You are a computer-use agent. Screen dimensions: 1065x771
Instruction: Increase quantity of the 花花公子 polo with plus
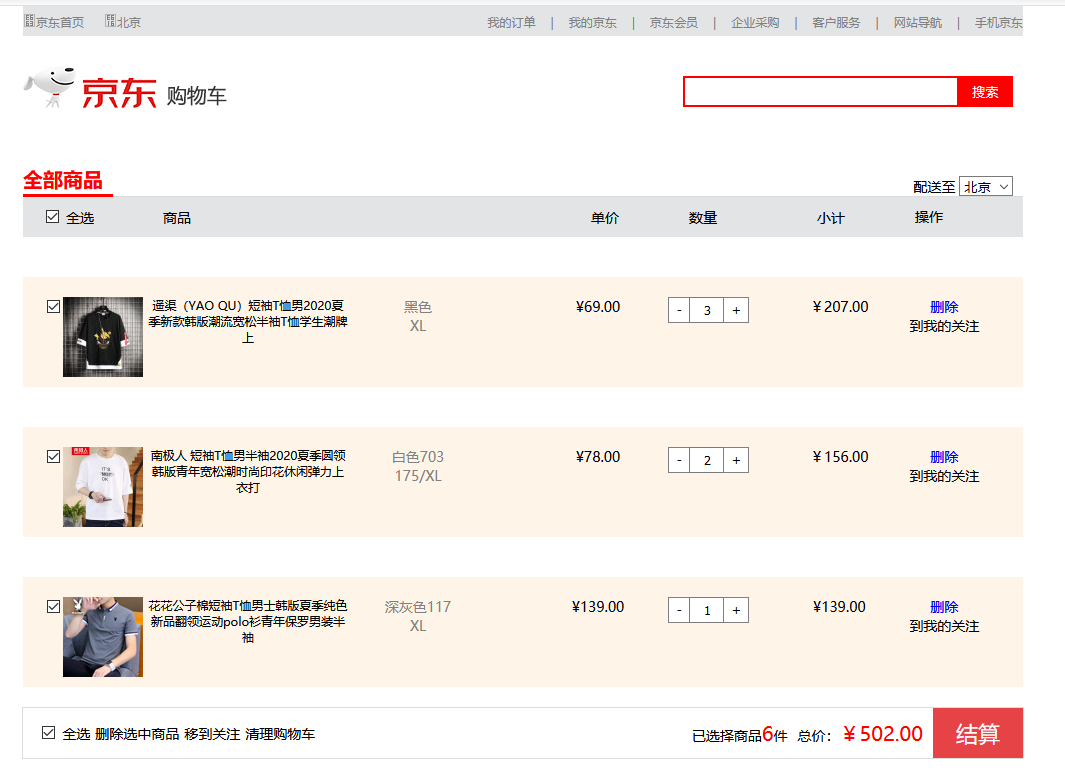point(736,611)
